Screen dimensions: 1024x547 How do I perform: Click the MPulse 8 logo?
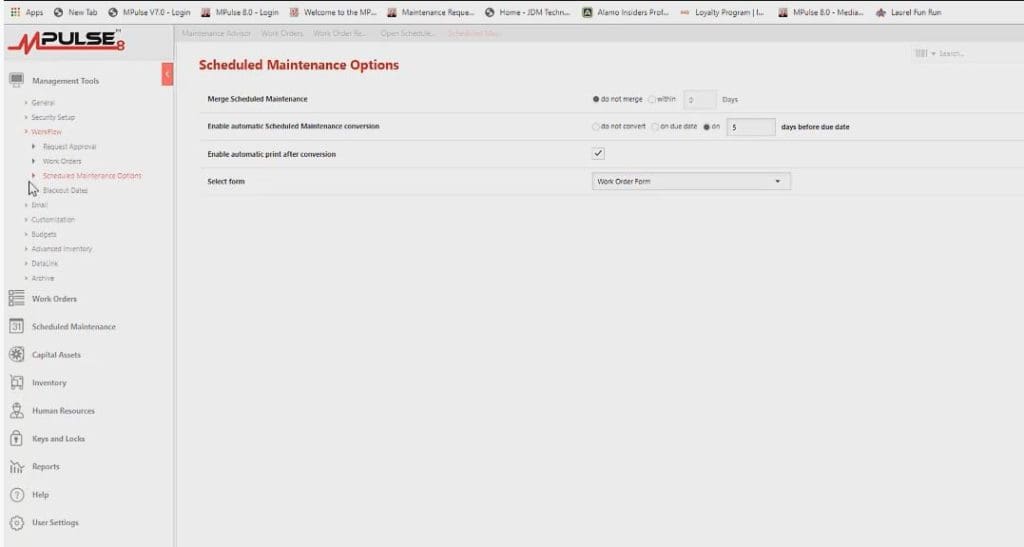66,41
